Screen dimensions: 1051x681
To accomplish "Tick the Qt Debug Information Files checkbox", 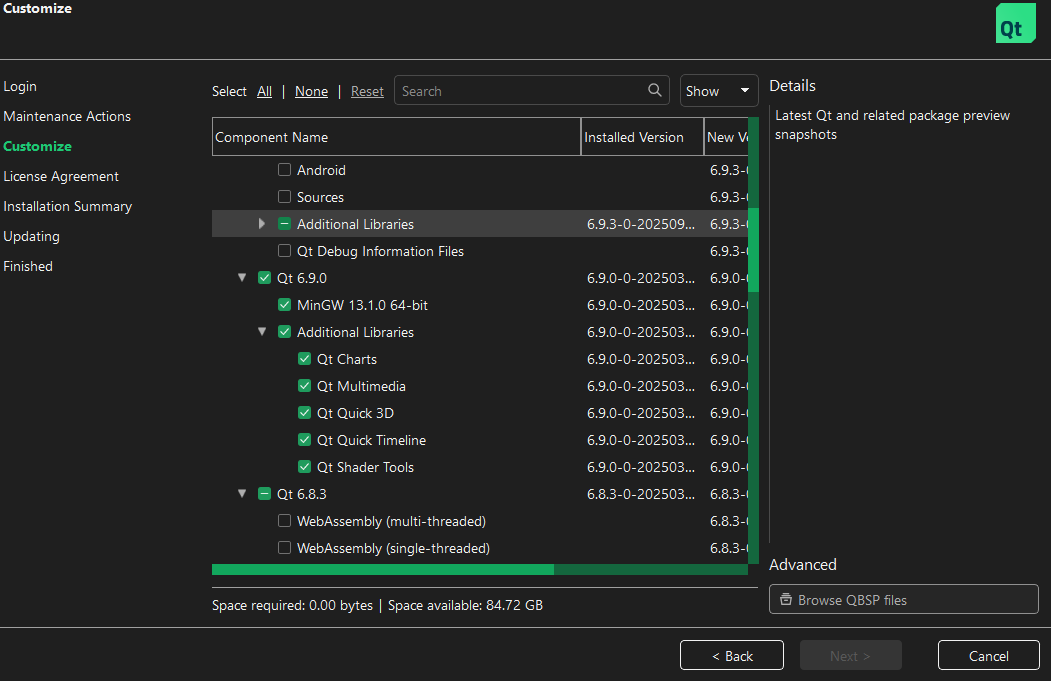I will point(285,251).
